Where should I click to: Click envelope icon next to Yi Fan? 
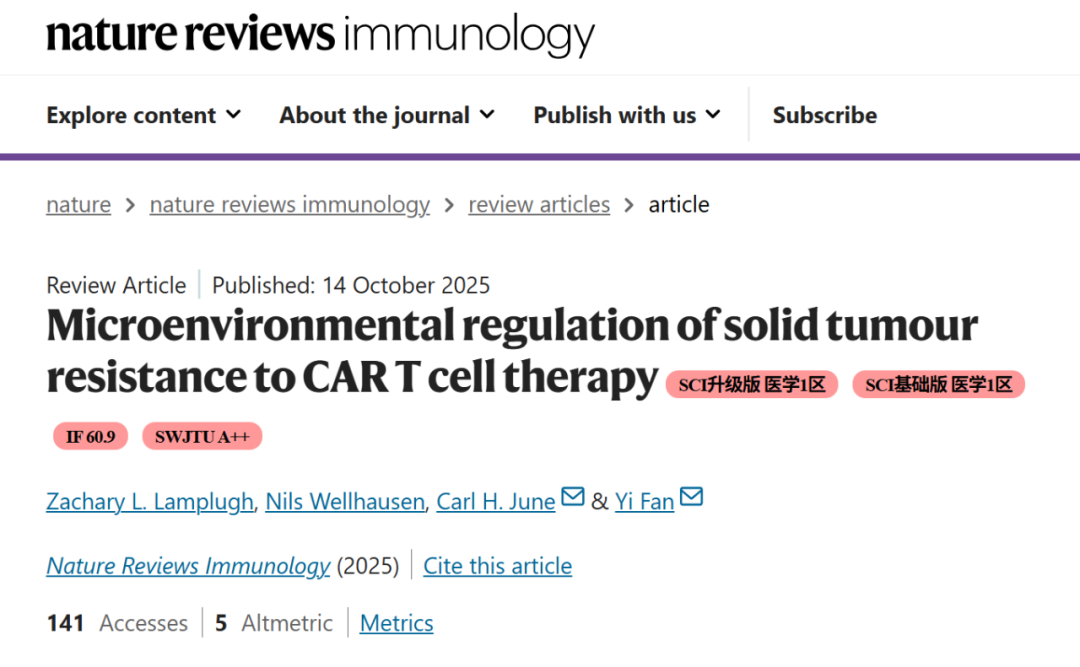coord(691,497)
